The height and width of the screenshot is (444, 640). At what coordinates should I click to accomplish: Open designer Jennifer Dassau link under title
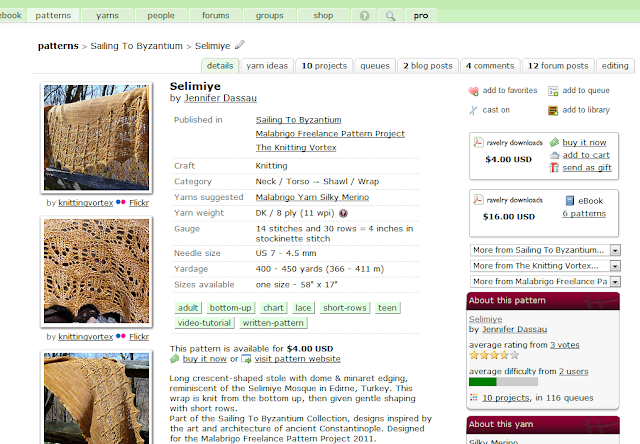coord(220,98)
